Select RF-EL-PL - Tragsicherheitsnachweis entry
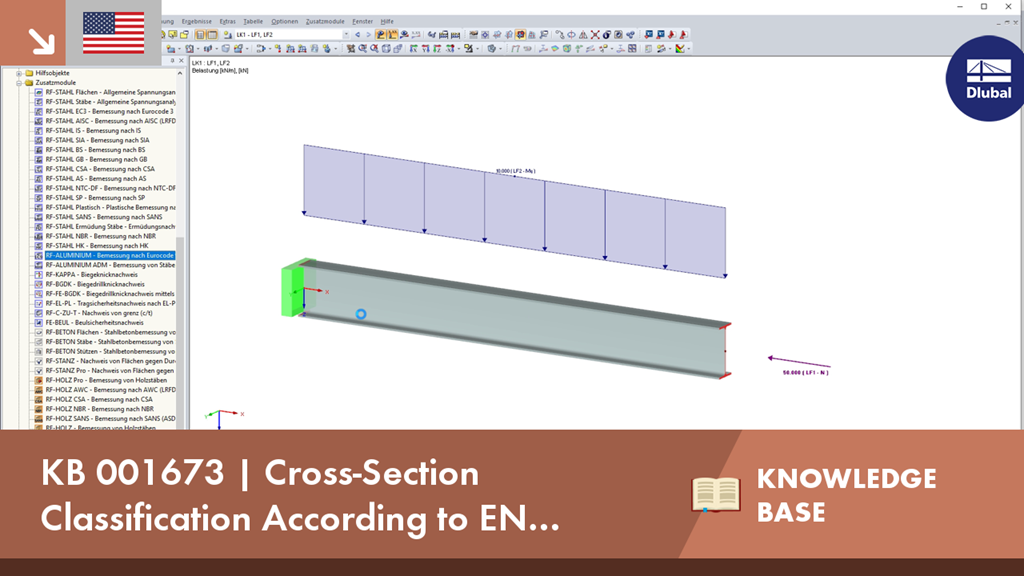 (x=110, y=303)
